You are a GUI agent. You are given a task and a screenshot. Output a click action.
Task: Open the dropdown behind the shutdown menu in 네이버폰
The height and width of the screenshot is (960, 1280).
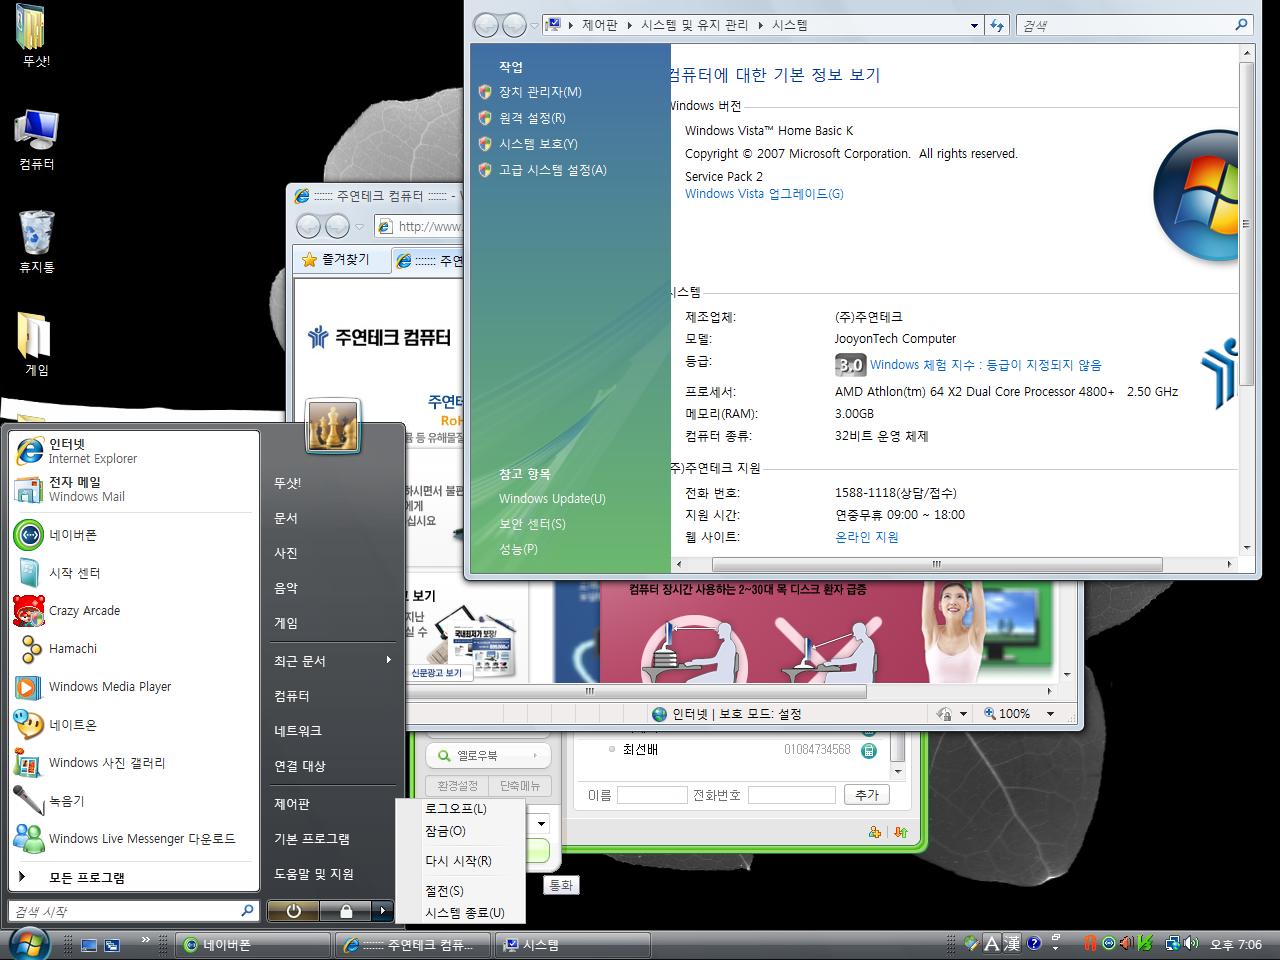click(x=541, y=825)
